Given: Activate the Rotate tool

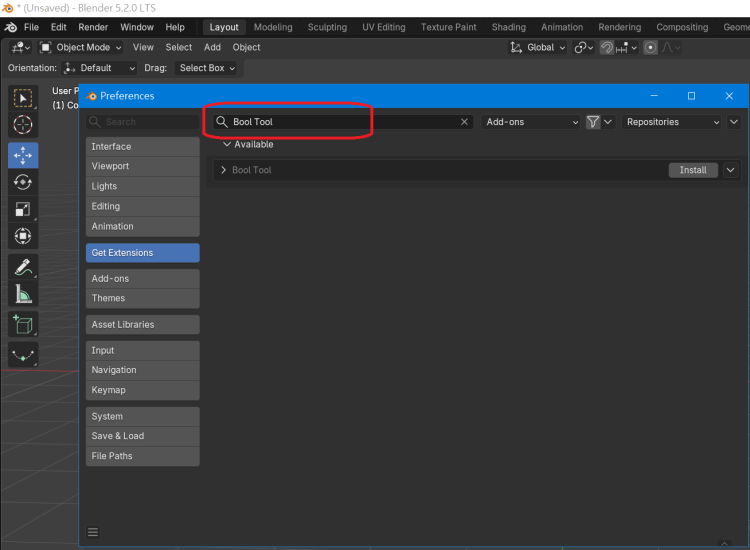Looking at the screenshot, I should [x=23, y=182].
